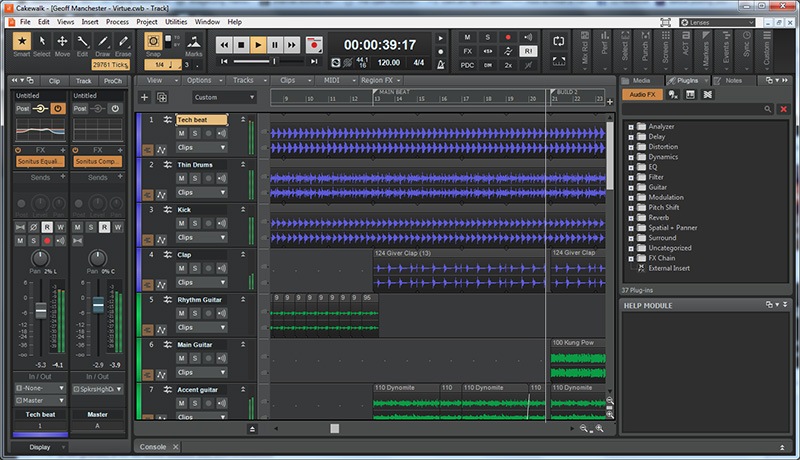Screen dimensions: 800x460
Task: Switch to the Media browser tab
Action: coord(641,81)
